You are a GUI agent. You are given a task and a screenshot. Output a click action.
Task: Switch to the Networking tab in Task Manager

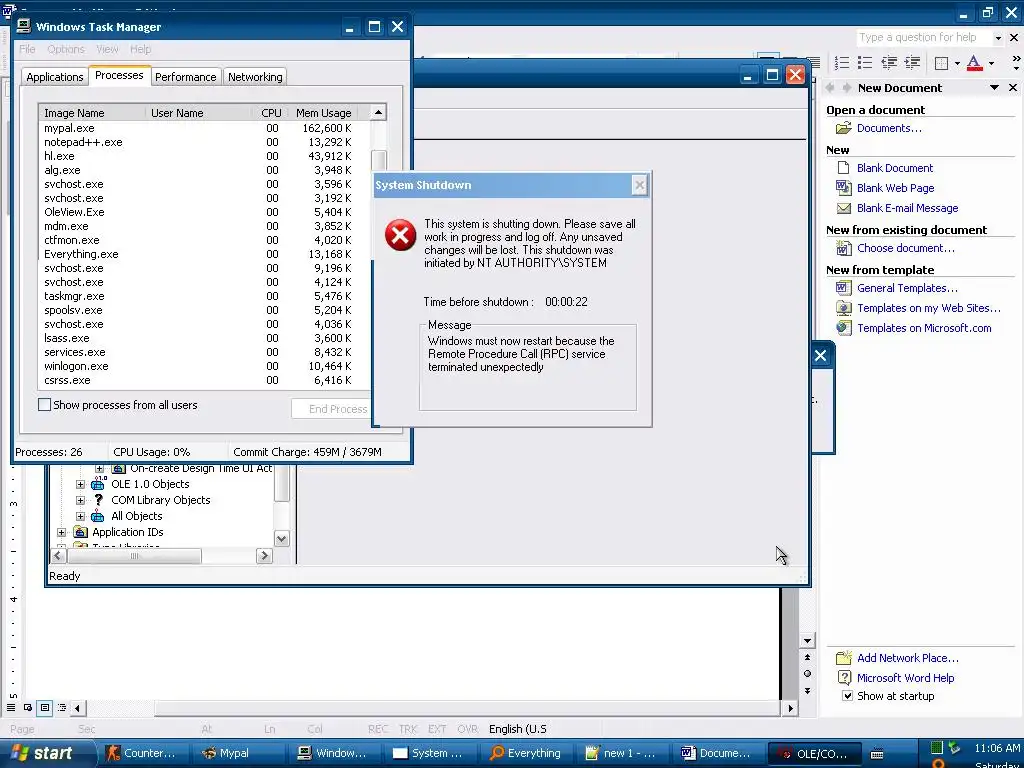tap(255, 77)
